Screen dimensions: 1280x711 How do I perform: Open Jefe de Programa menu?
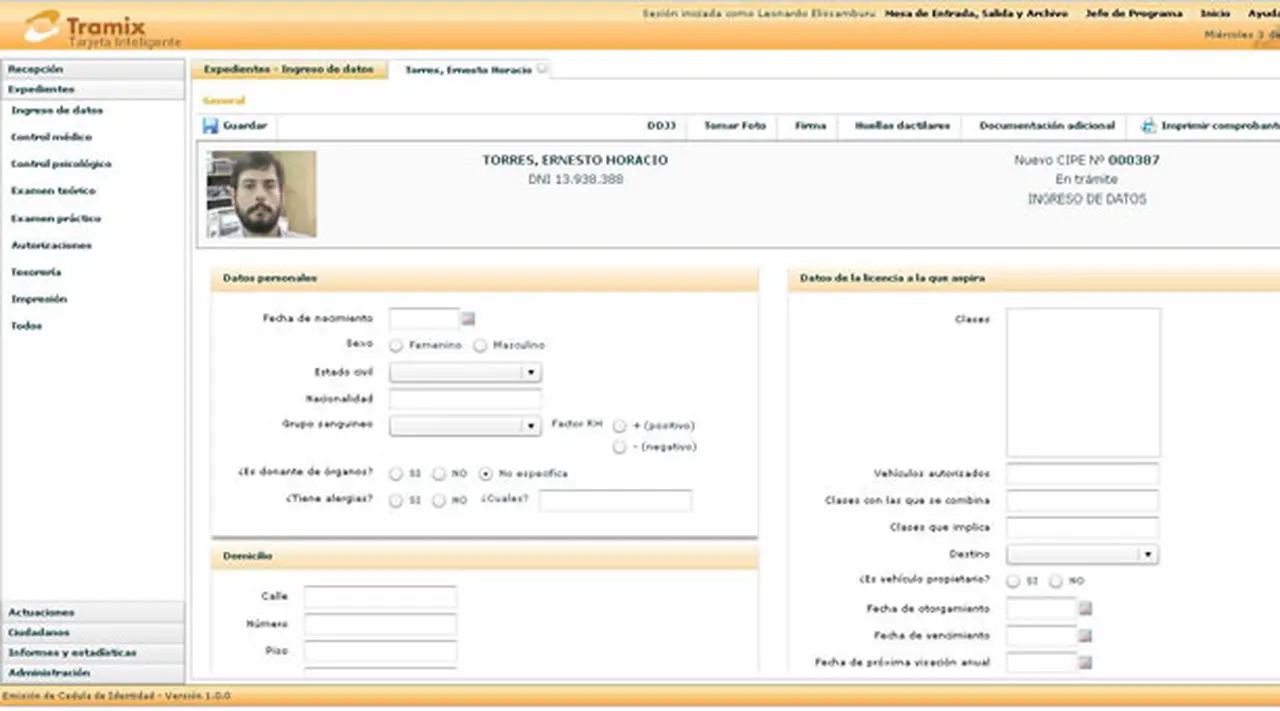point(1134,14)
